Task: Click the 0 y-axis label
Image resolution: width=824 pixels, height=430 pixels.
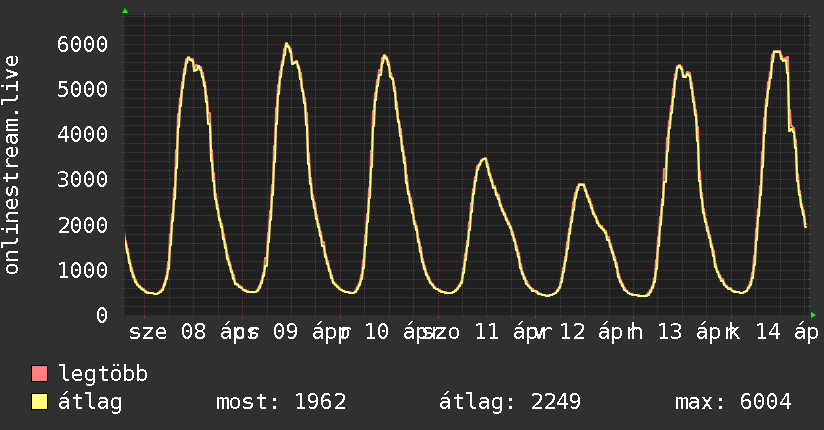Action: point(102,315)
